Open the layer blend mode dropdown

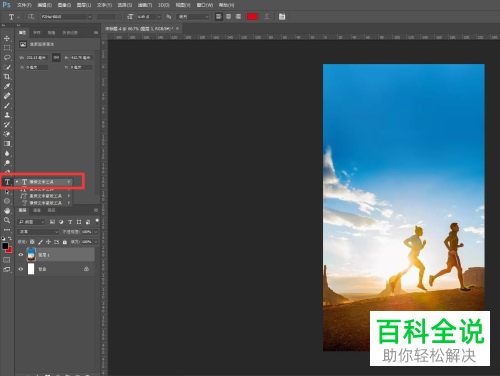pyautogui.click(x=38, y=231)
